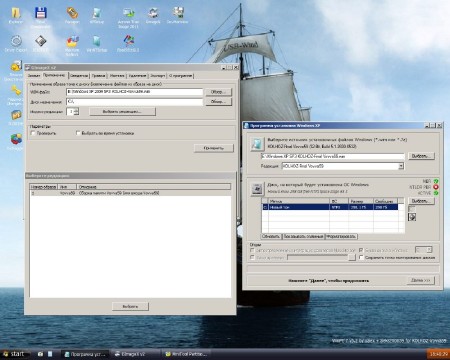Switch to the WinTool Partition taskbar button

[187, 354]
